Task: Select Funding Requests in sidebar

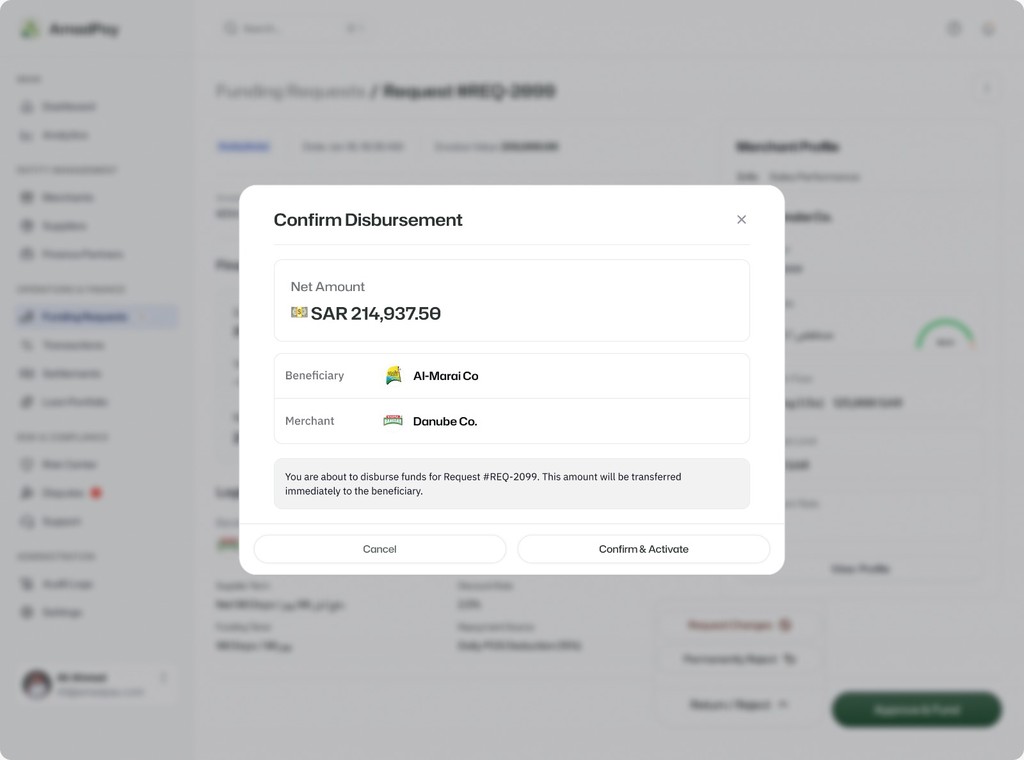Action: (x=84, y=317)
